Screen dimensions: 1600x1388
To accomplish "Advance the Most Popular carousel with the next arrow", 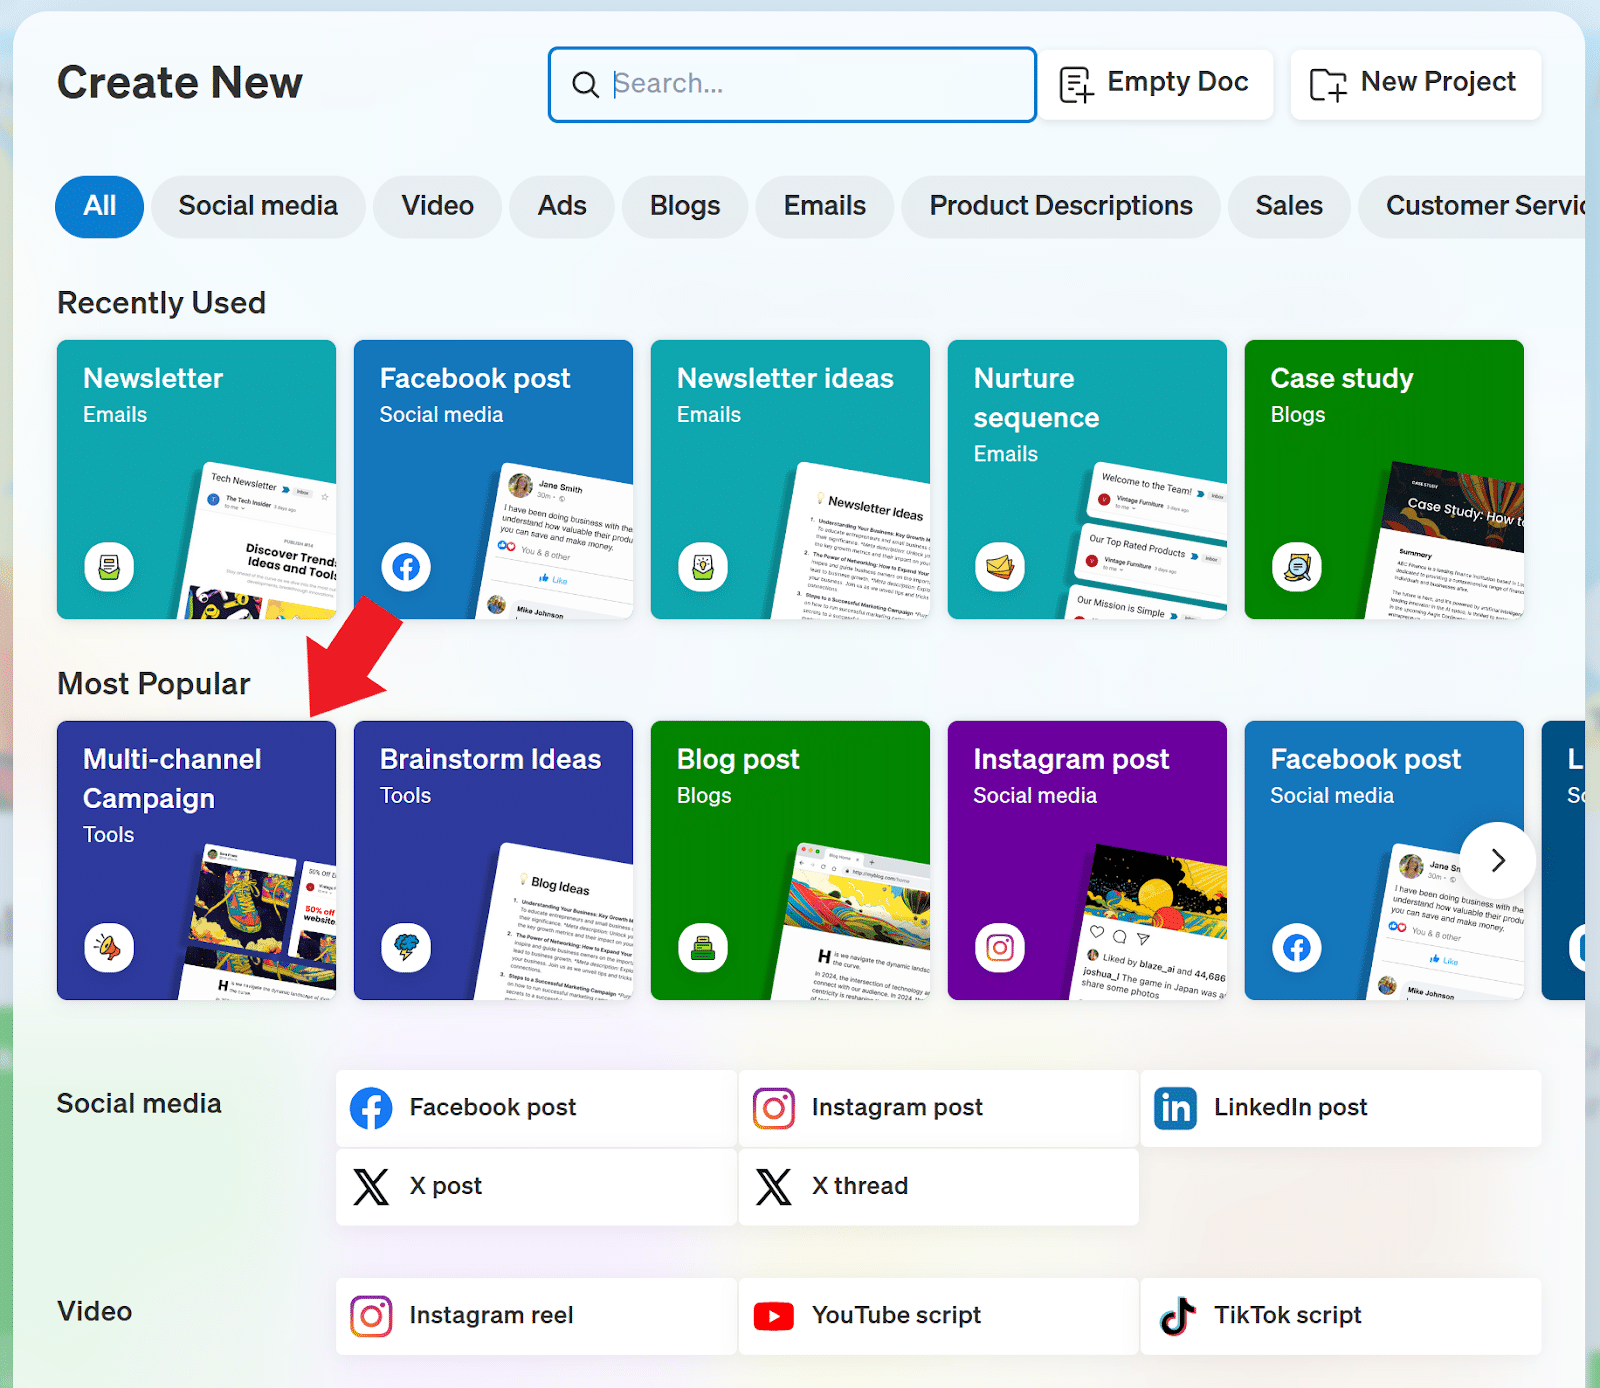I will (x=1498, y=860).
